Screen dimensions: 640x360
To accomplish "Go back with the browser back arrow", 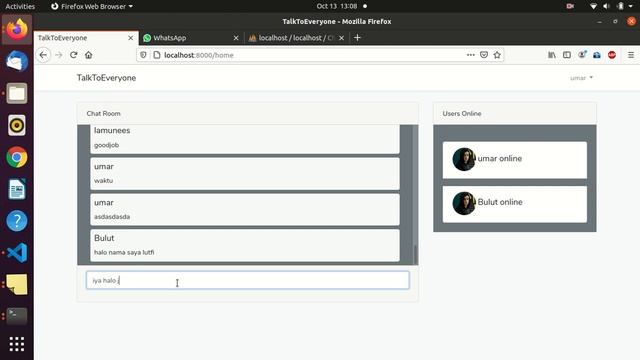I will pyautogui.click(x=43, y=55).
